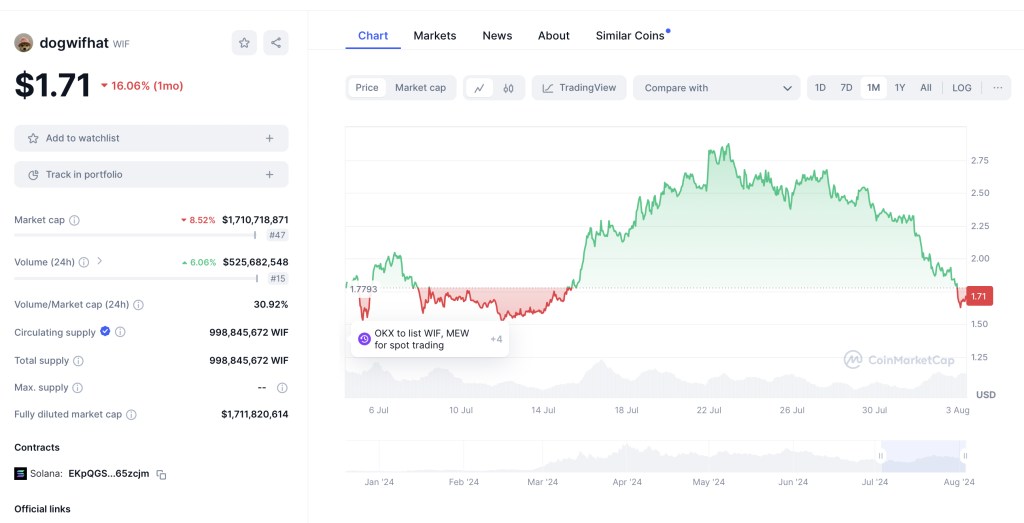Click the USD currency label on chart

985,395
